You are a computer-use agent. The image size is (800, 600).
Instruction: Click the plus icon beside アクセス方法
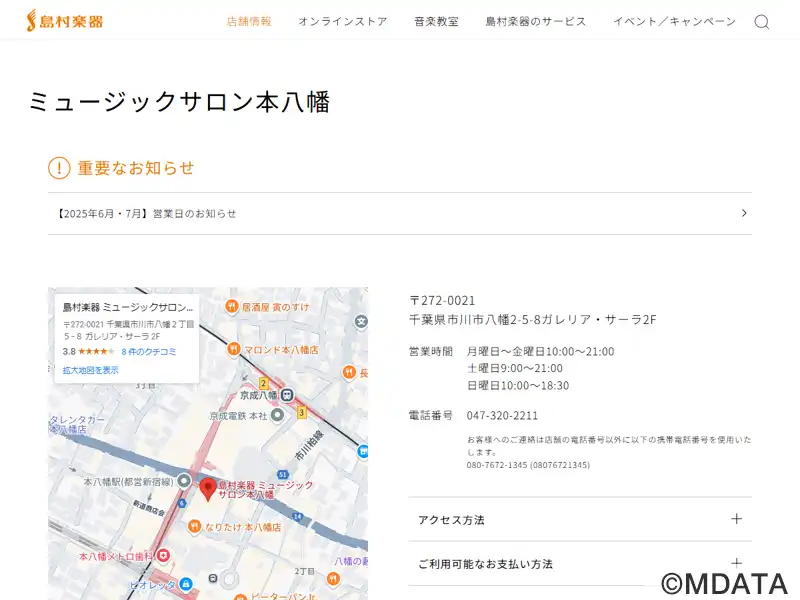click(736, 519)
